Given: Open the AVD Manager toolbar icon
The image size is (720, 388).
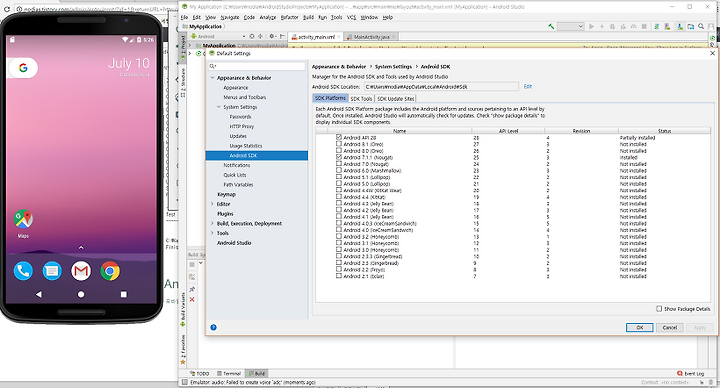Looking at the screenshot, I should pyautogui.click(x=667, y=27).
